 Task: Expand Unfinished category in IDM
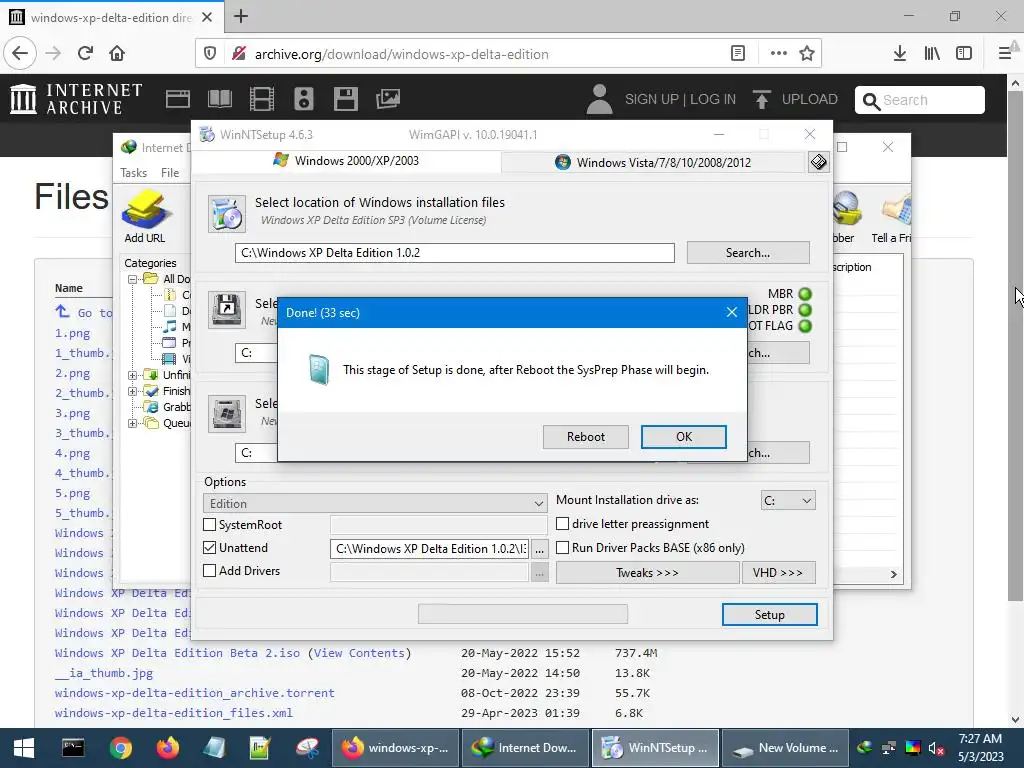coord(133,375)
